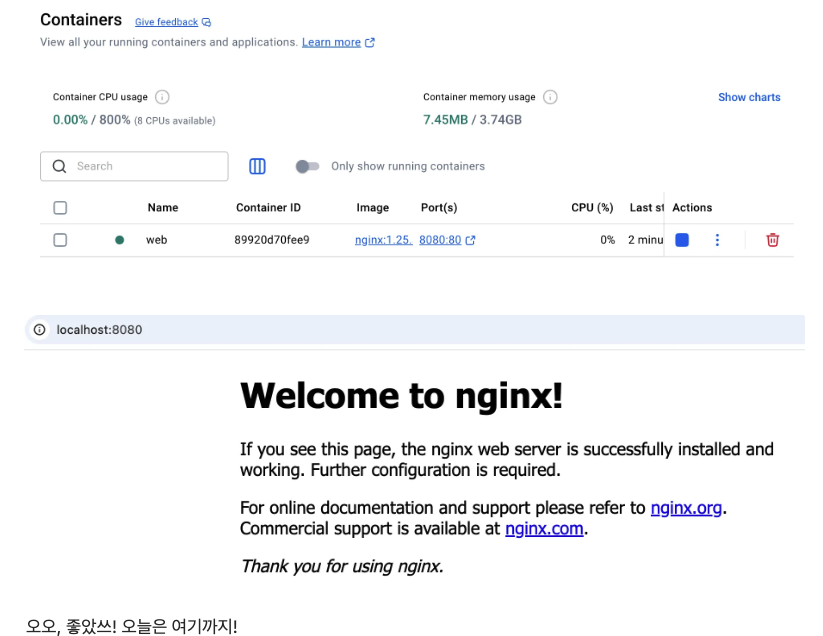Click container ID 89920d70fee9
The width and height of the screenshot is (823, 636).
pos(272,240)
